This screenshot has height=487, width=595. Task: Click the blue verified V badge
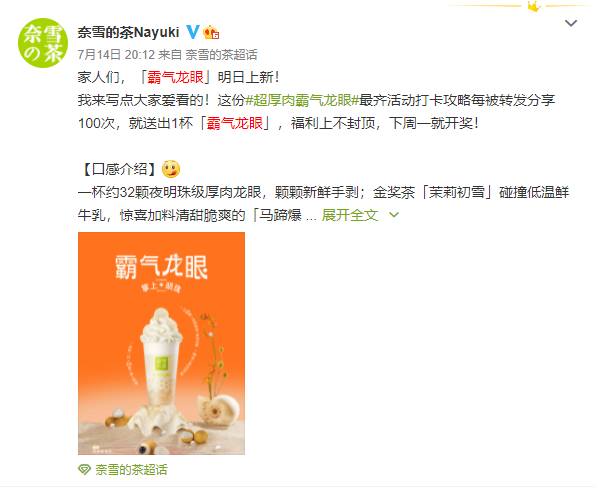193,32
